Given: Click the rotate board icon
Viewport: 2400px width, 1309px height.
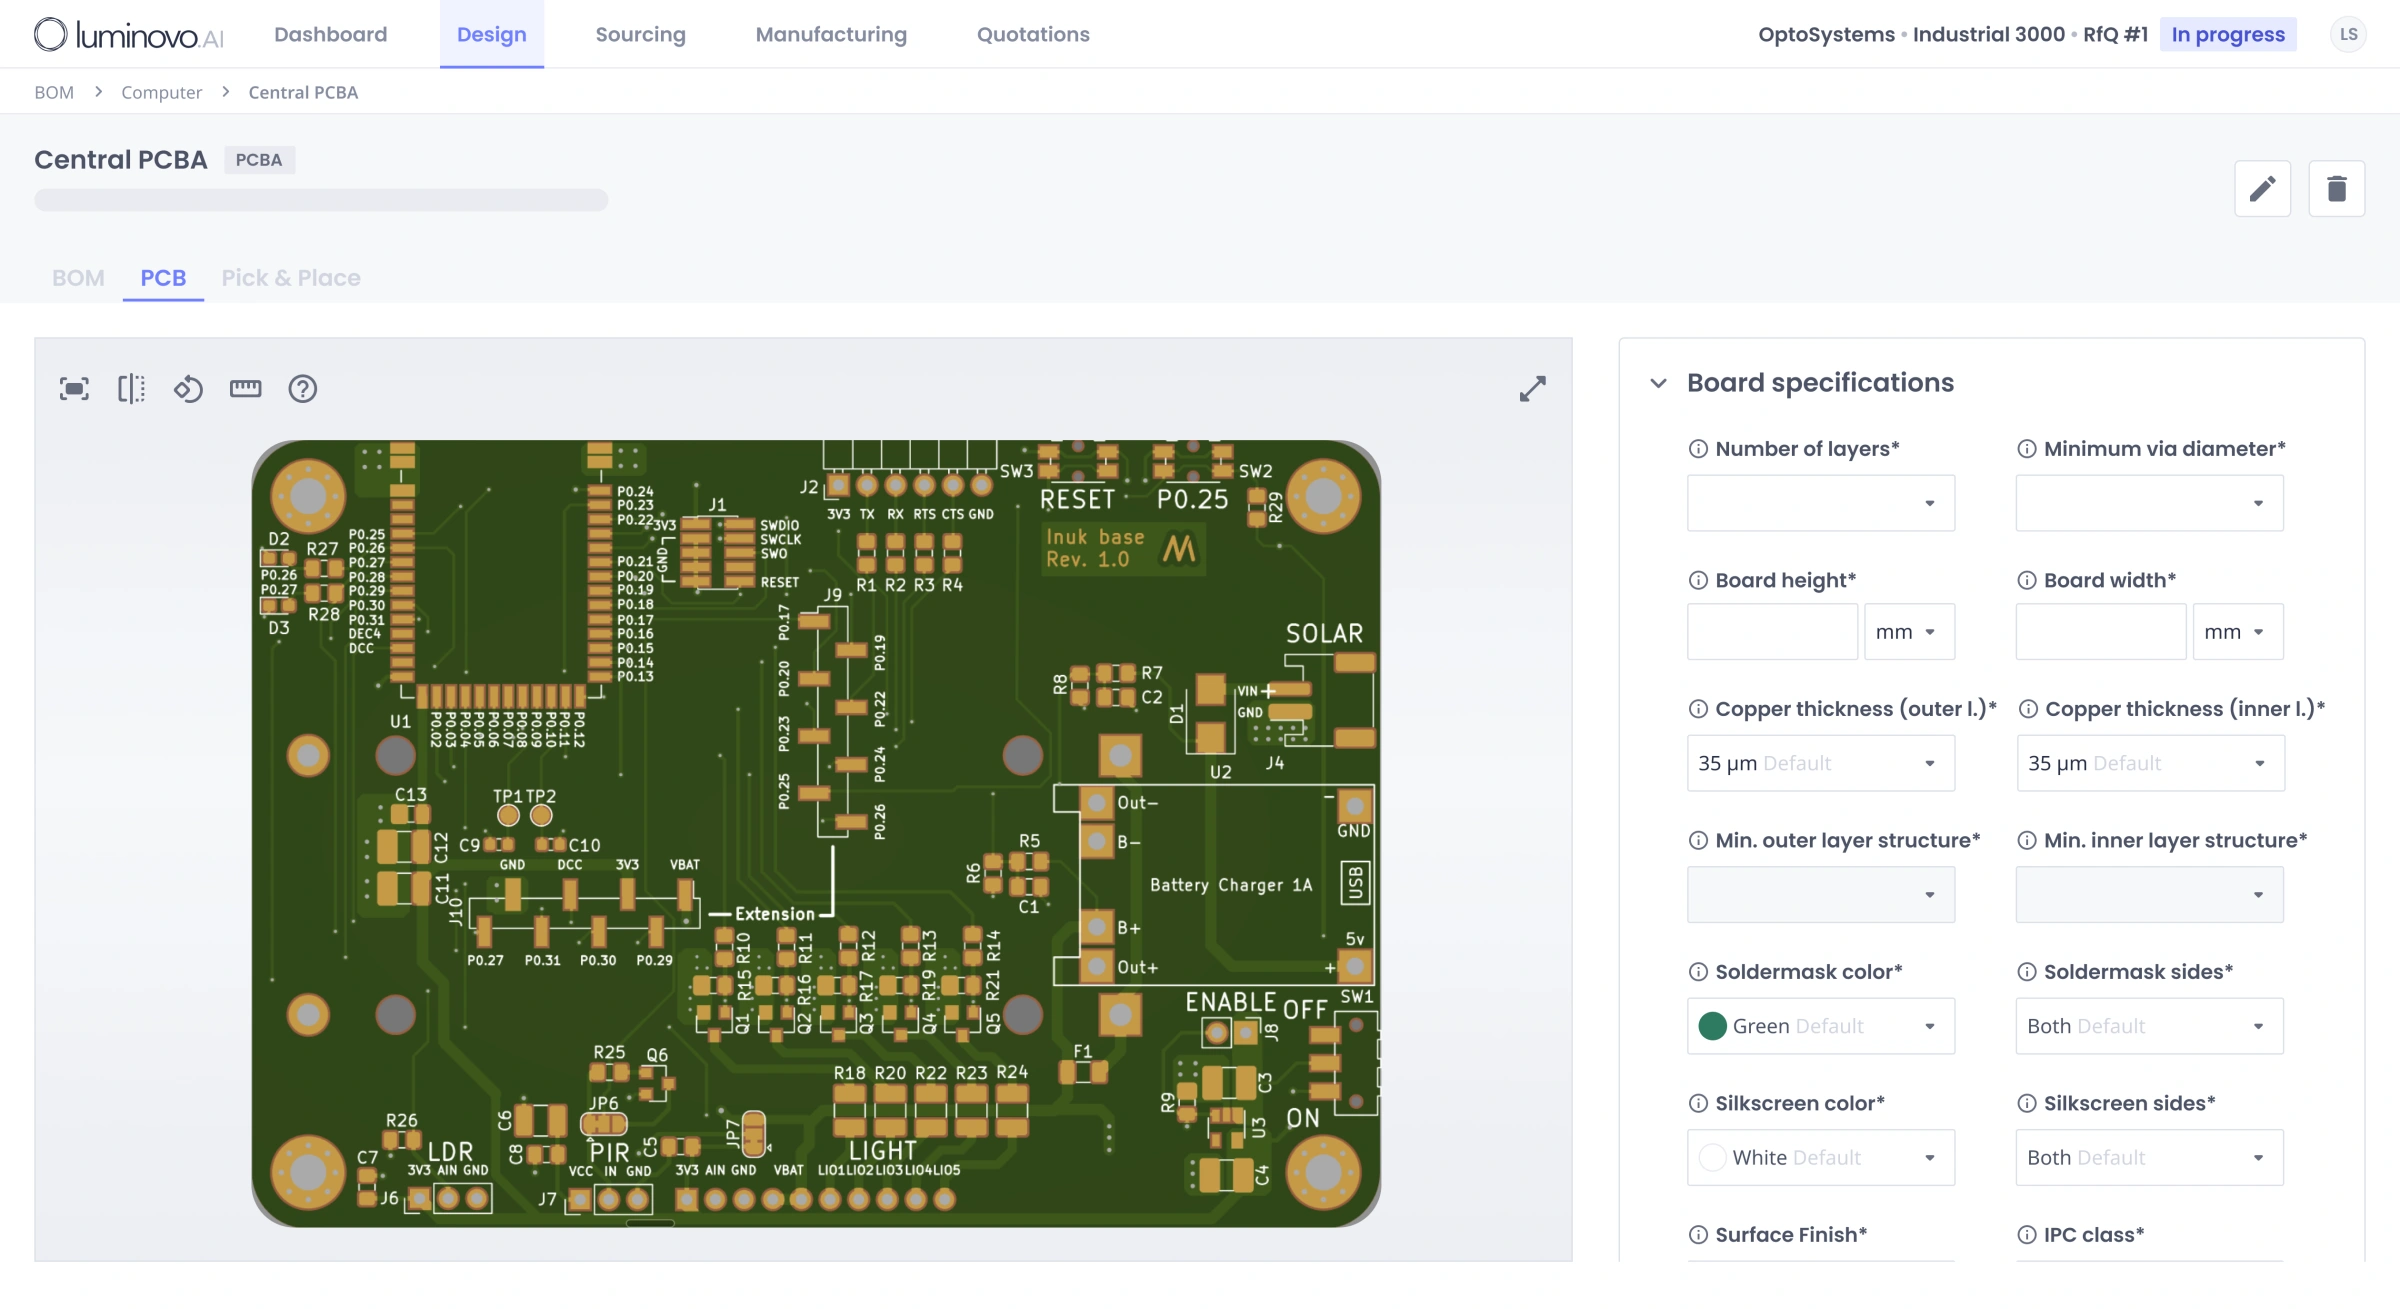Looking at the screenshot, I should (x=188, y=388).
